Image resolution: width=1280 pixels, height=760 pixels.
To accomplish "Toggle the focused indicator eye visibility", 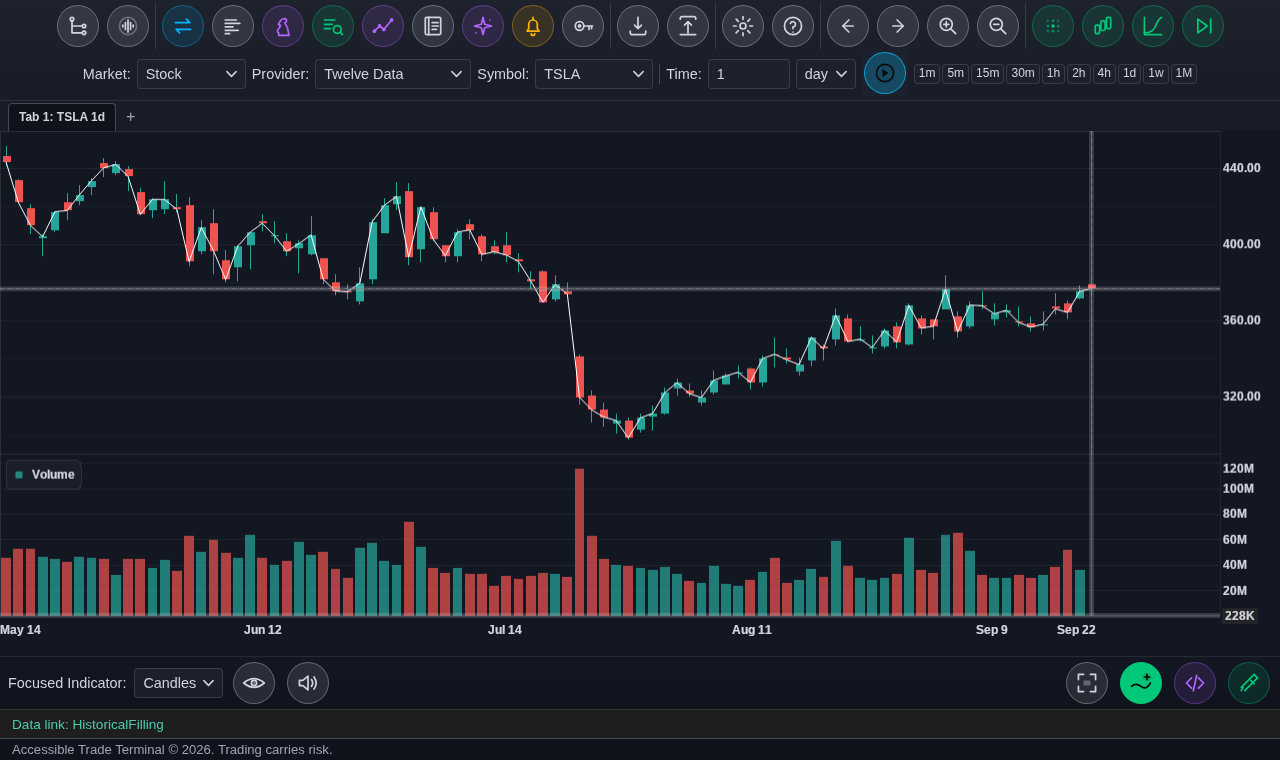I will [254, 683].
